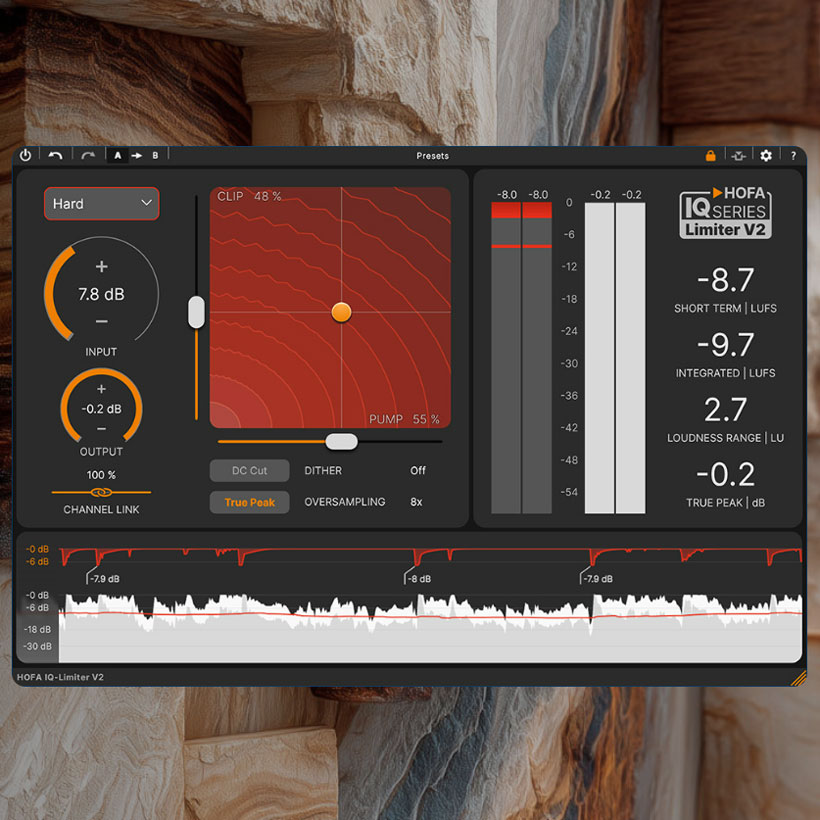Increase input gain with the plus sign
Screen dimensions: 820x820
(x=101, y=267)
